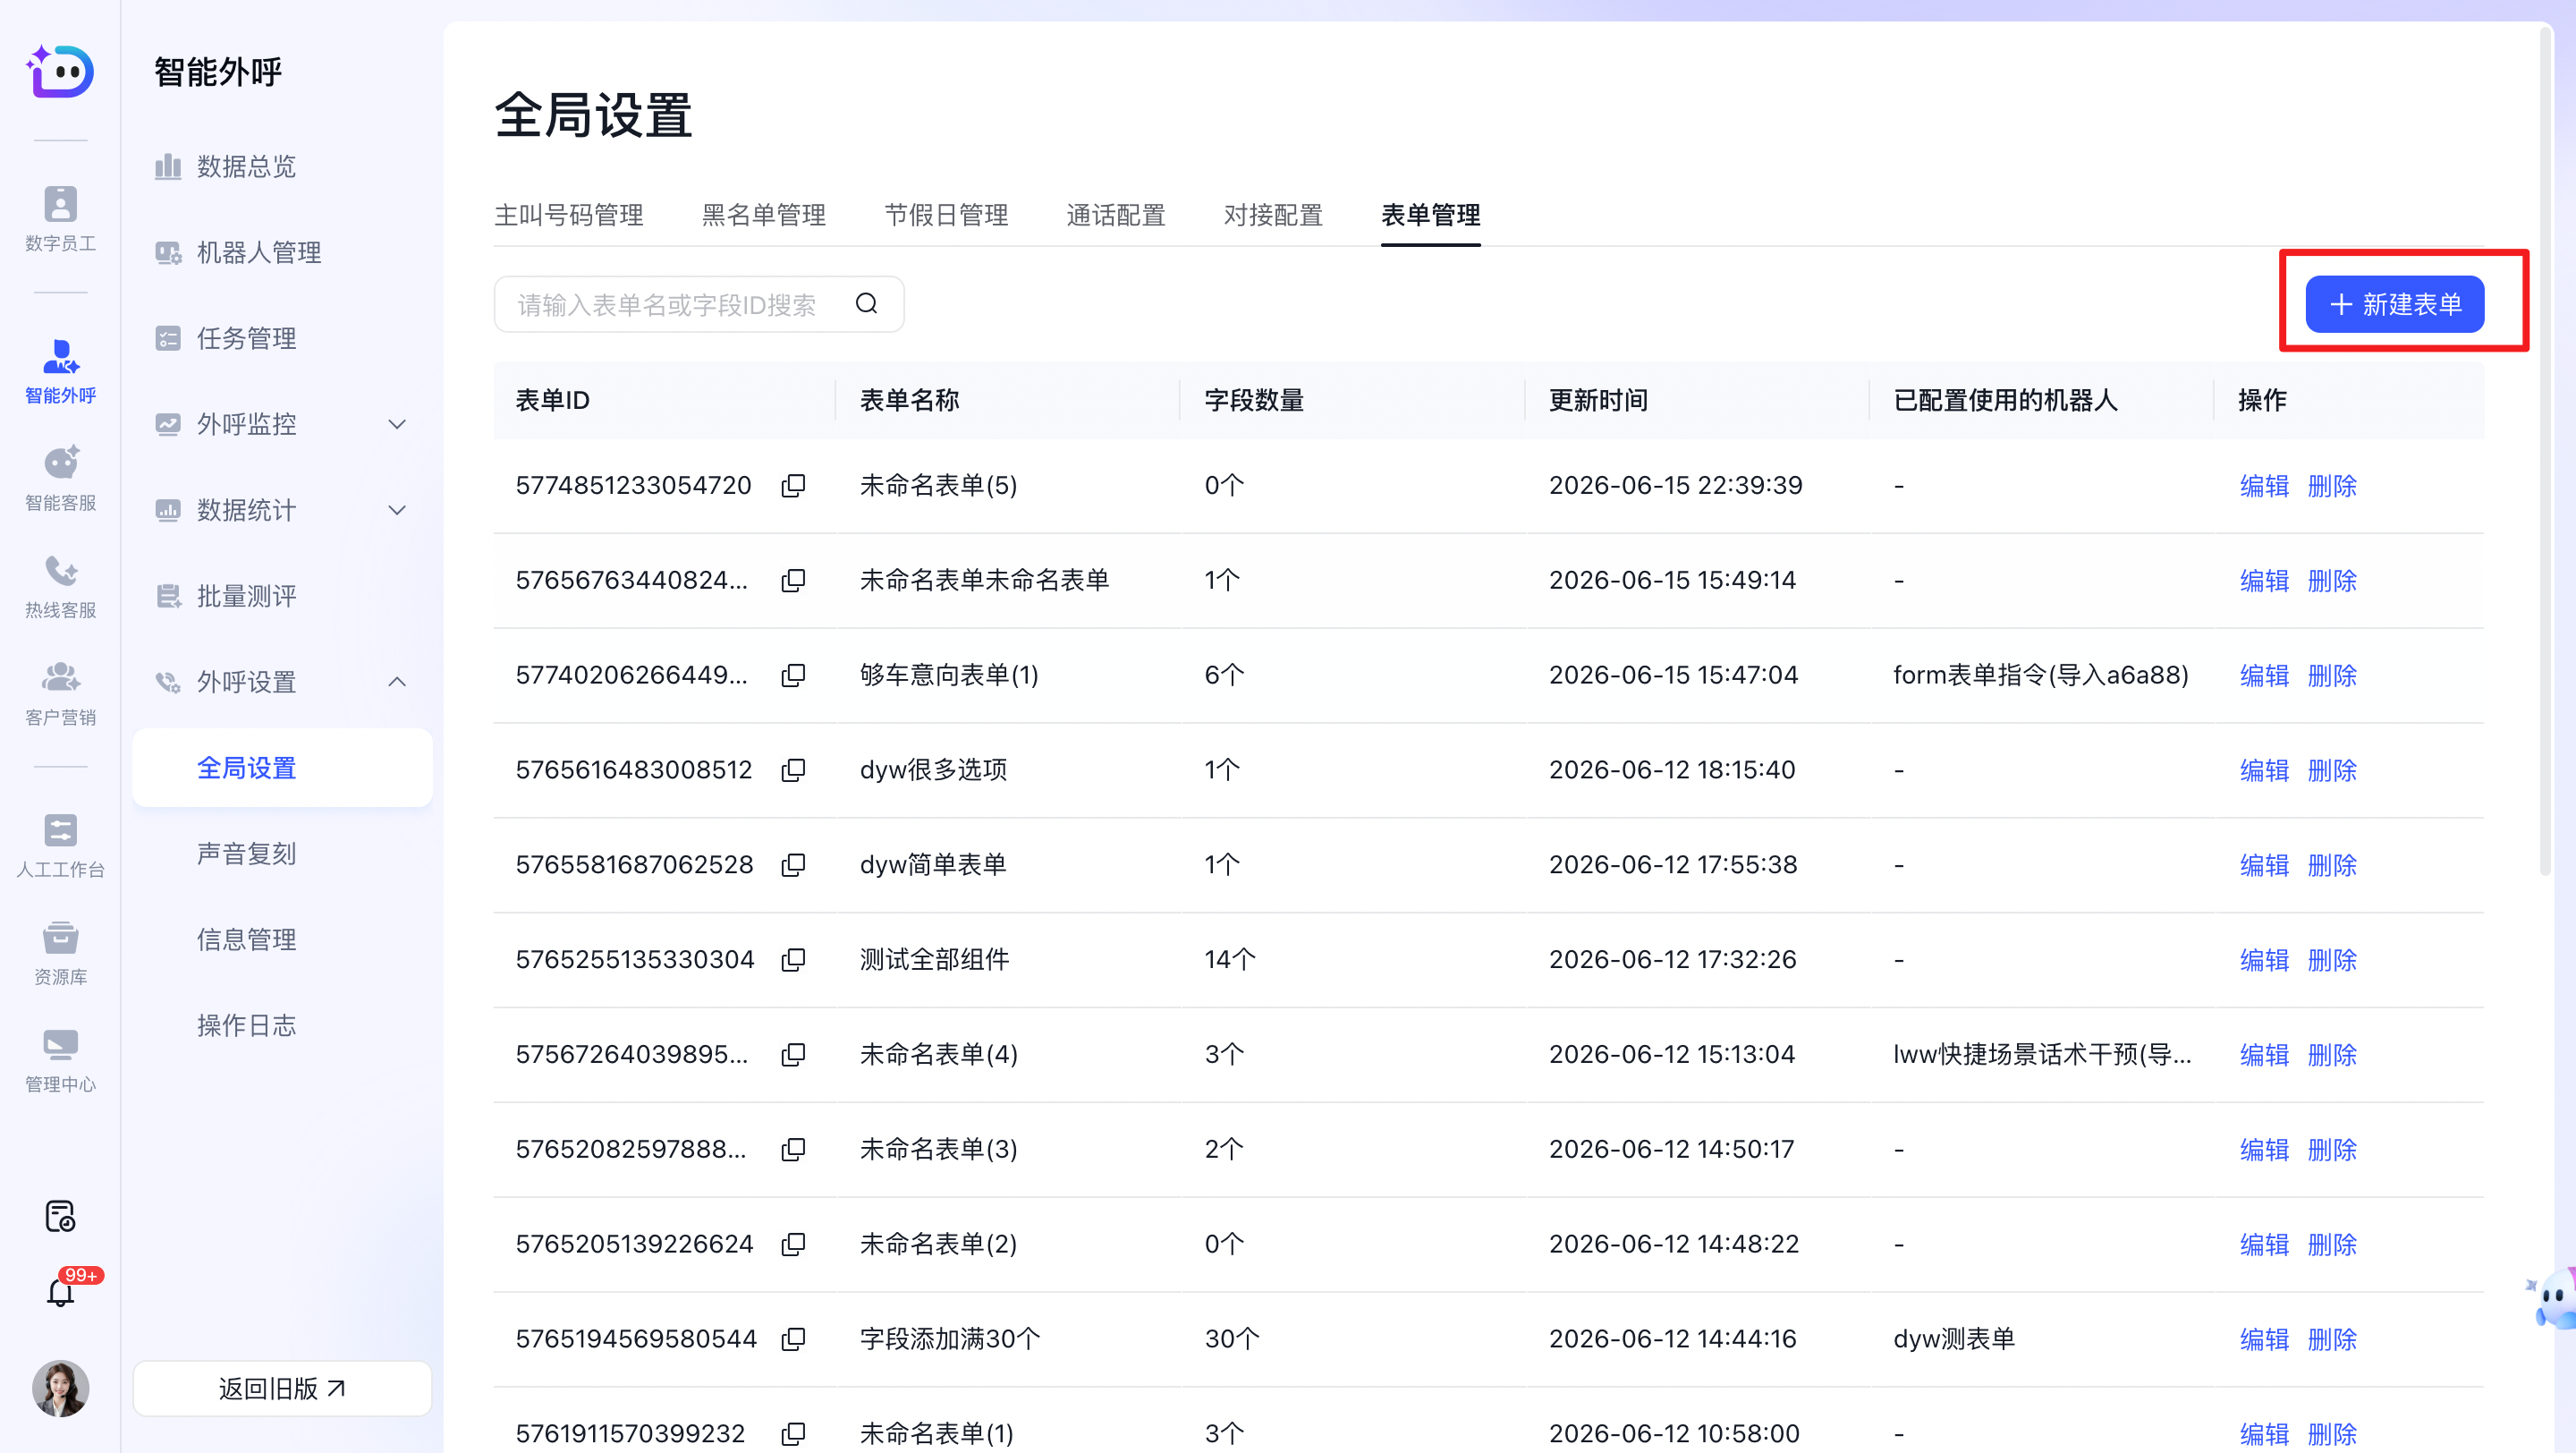2576x1453 pixels.
Task: Click the page vertical scrollbar
Action: coord(2546,450)
